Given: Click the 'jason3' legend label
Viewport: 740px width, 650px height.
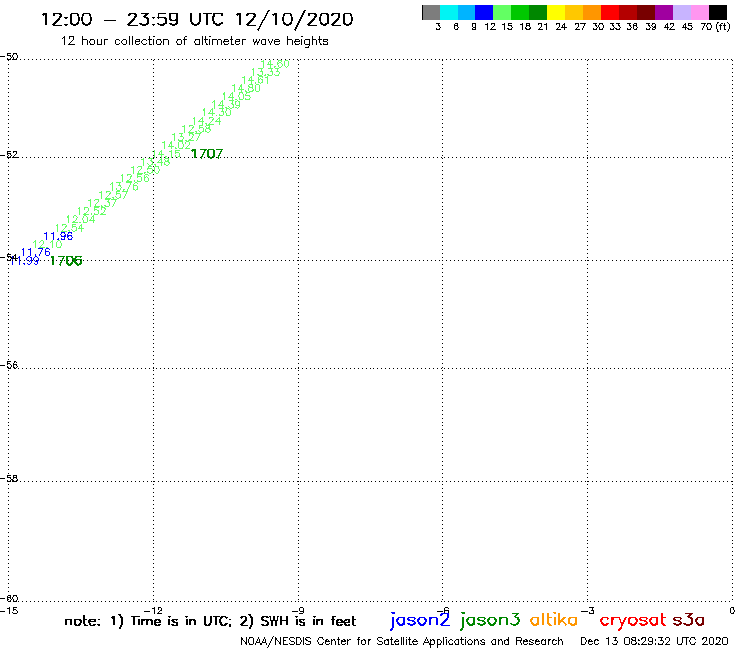Looking at the screenshot, I should [490, 620].
